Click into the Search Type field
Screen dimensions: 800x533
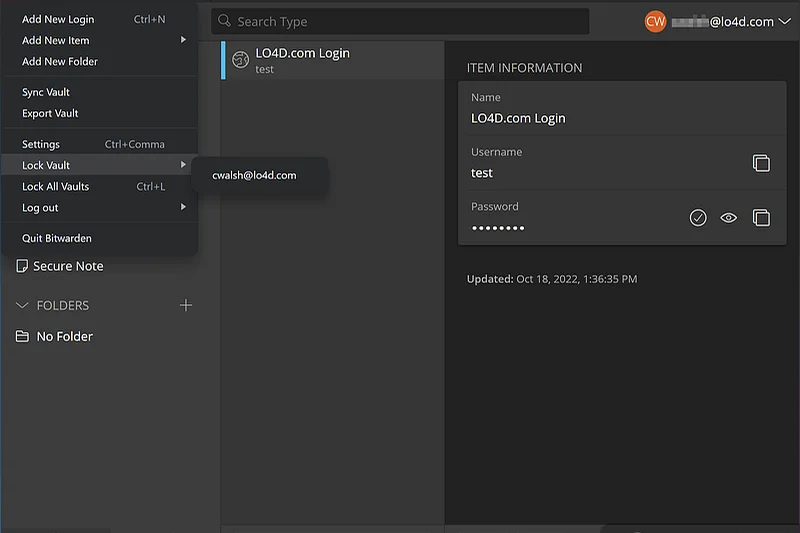(400, 21)
